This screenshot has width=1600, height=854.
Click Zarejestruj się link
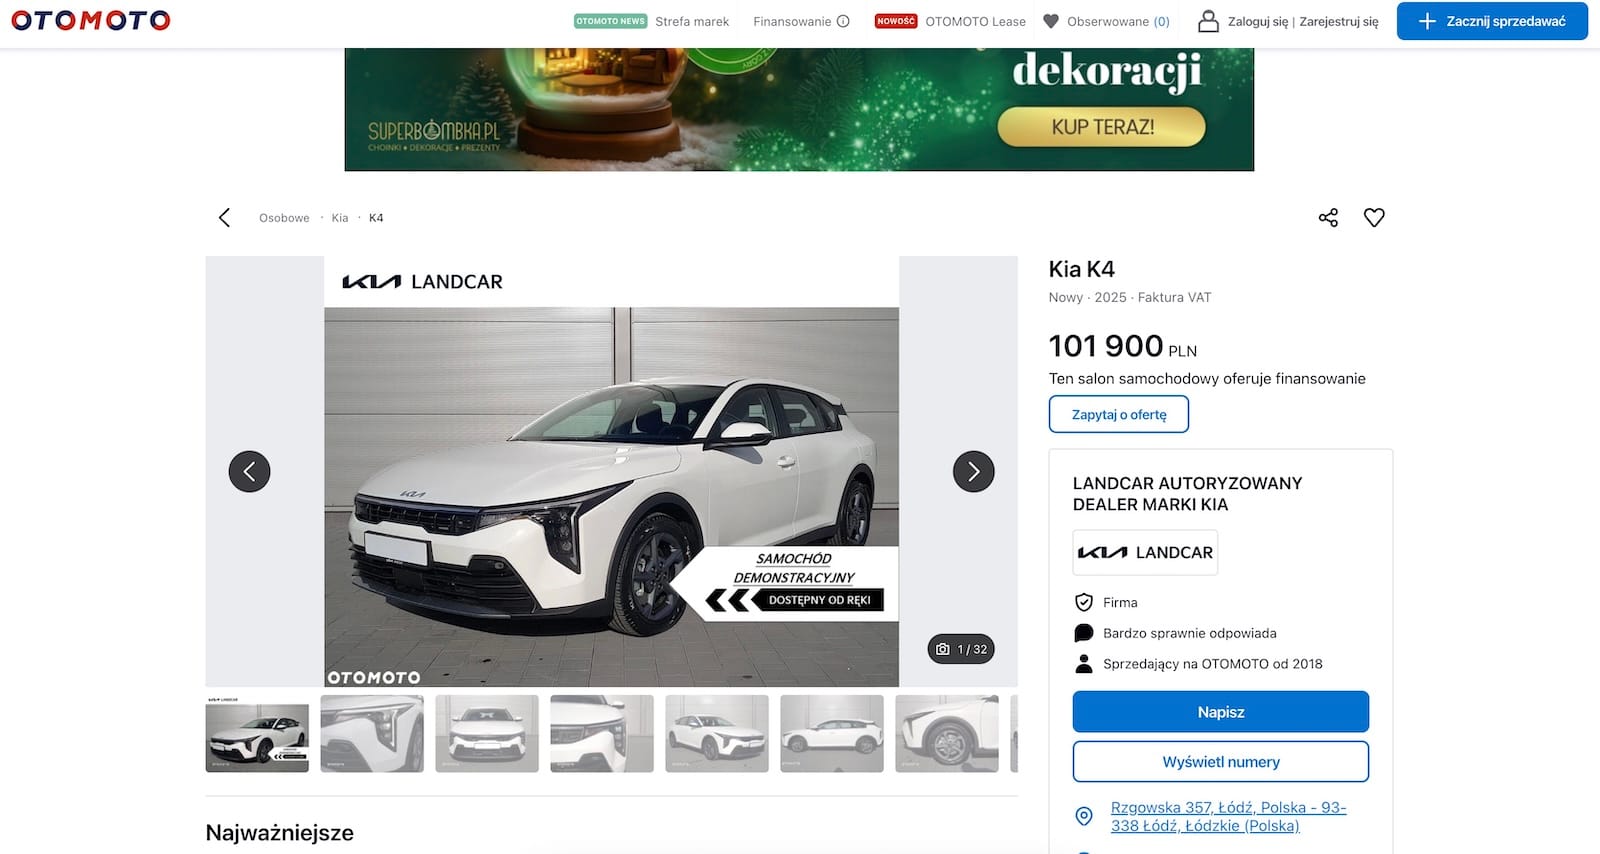pyautogui.click(x=1339, y=21)
